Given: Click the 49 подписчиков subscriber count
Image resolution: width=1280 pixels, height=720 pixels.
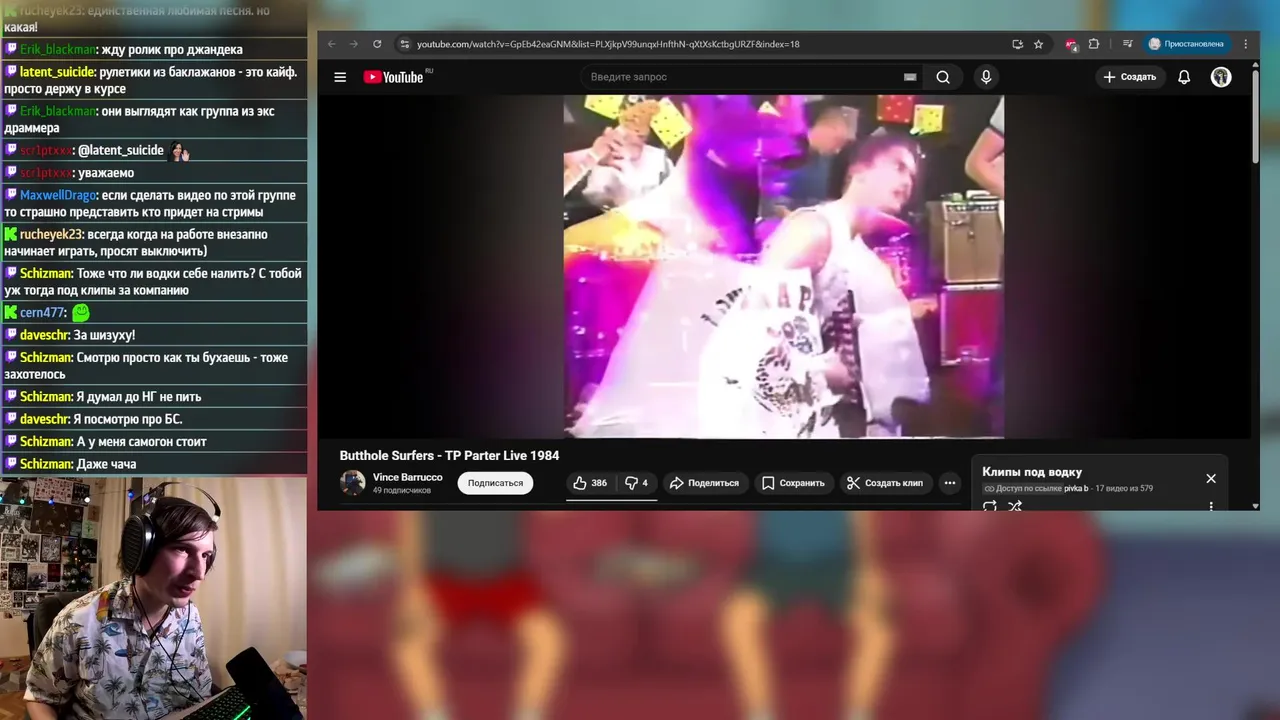Looking at the screenshot, I should pyautogui.click(x=402, y=491).
